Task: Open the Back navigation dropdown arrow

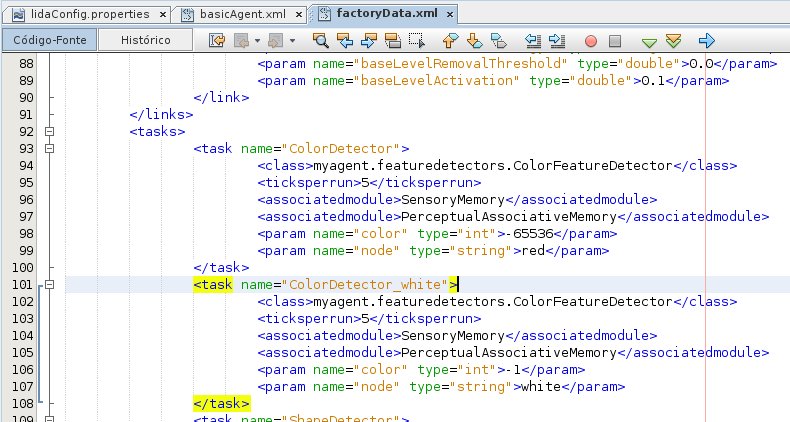Action: [x=258, y=41]
